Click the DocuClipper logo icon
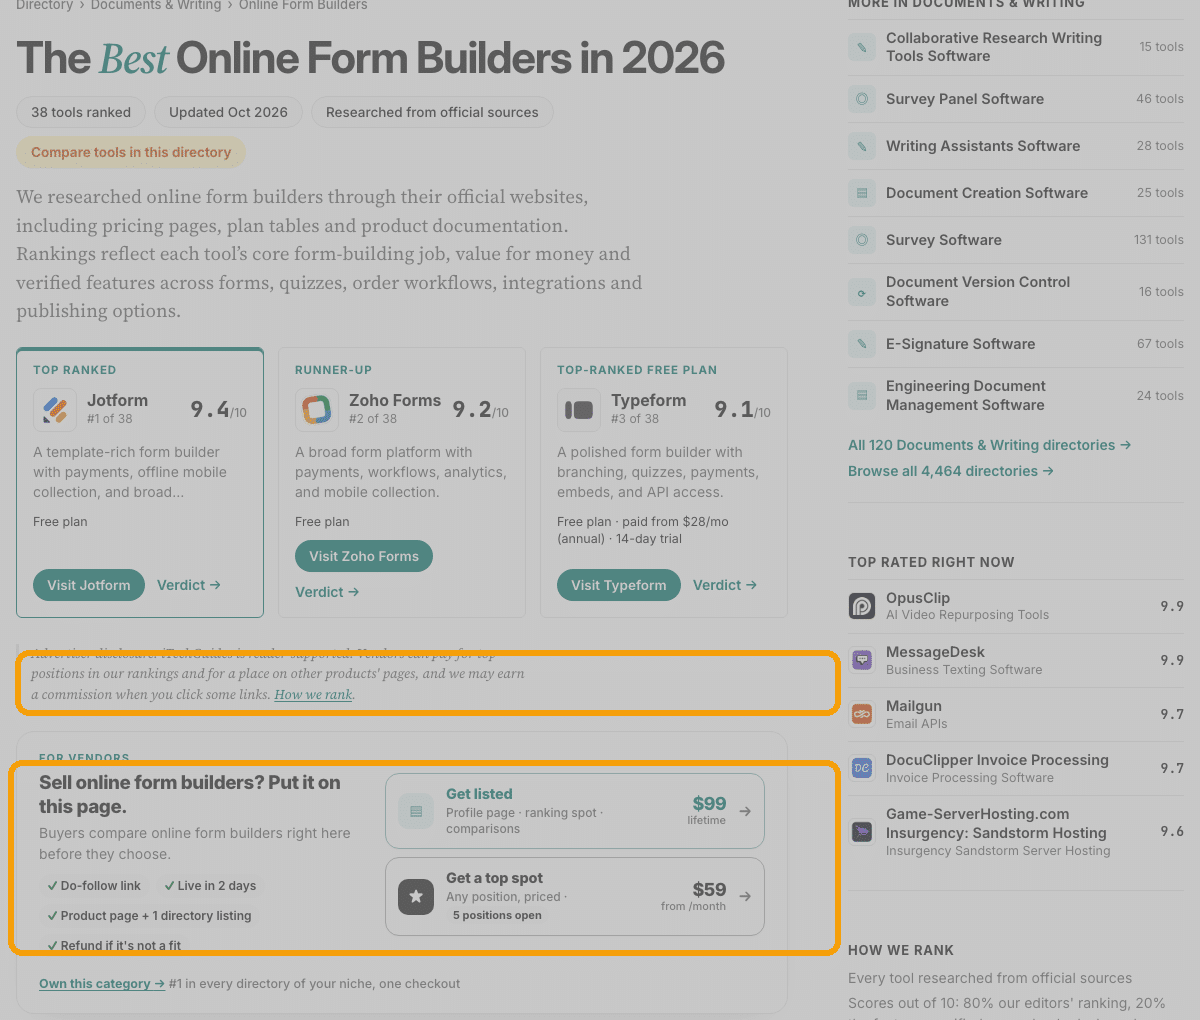Viewport: 1200px width, 1020px height. (862, 768)
